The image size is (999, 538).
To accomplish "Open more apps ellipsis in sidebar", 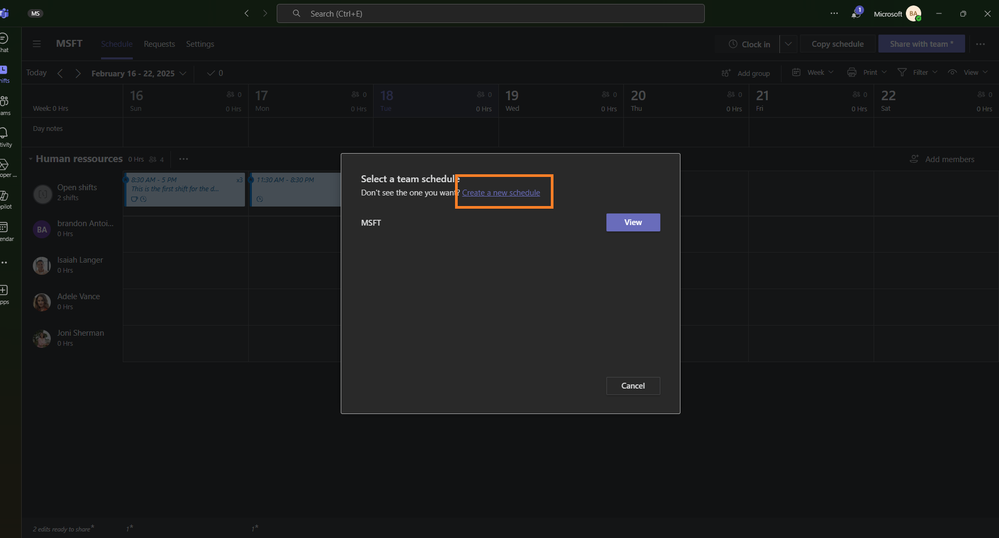I will tap(4, 262).
